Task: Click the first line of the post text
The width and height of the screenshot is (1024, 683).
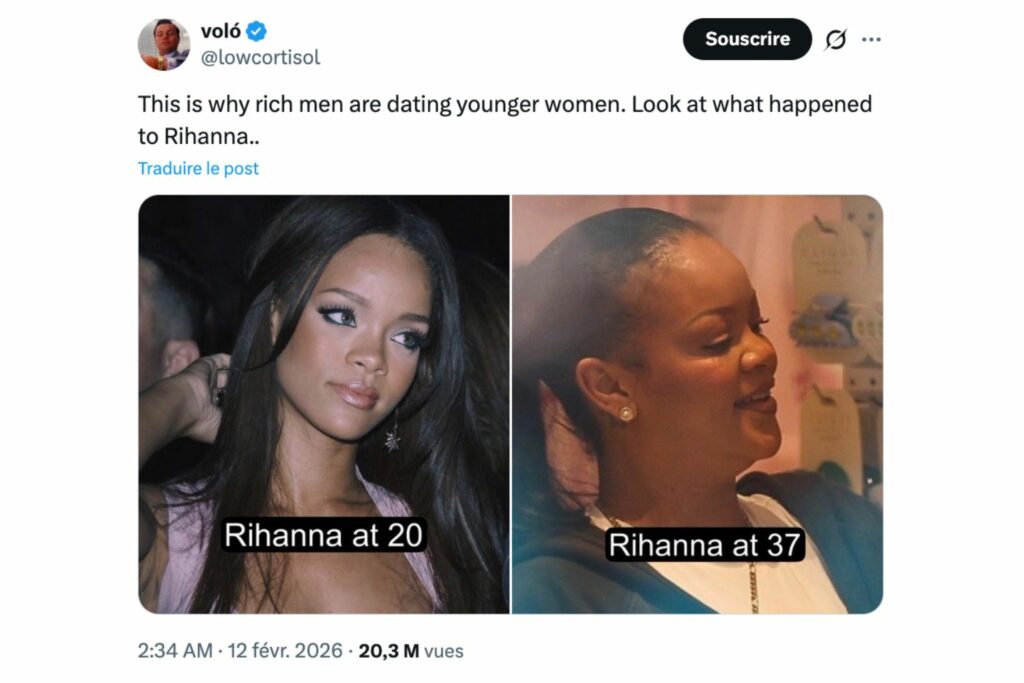Action: coord(505,104)
